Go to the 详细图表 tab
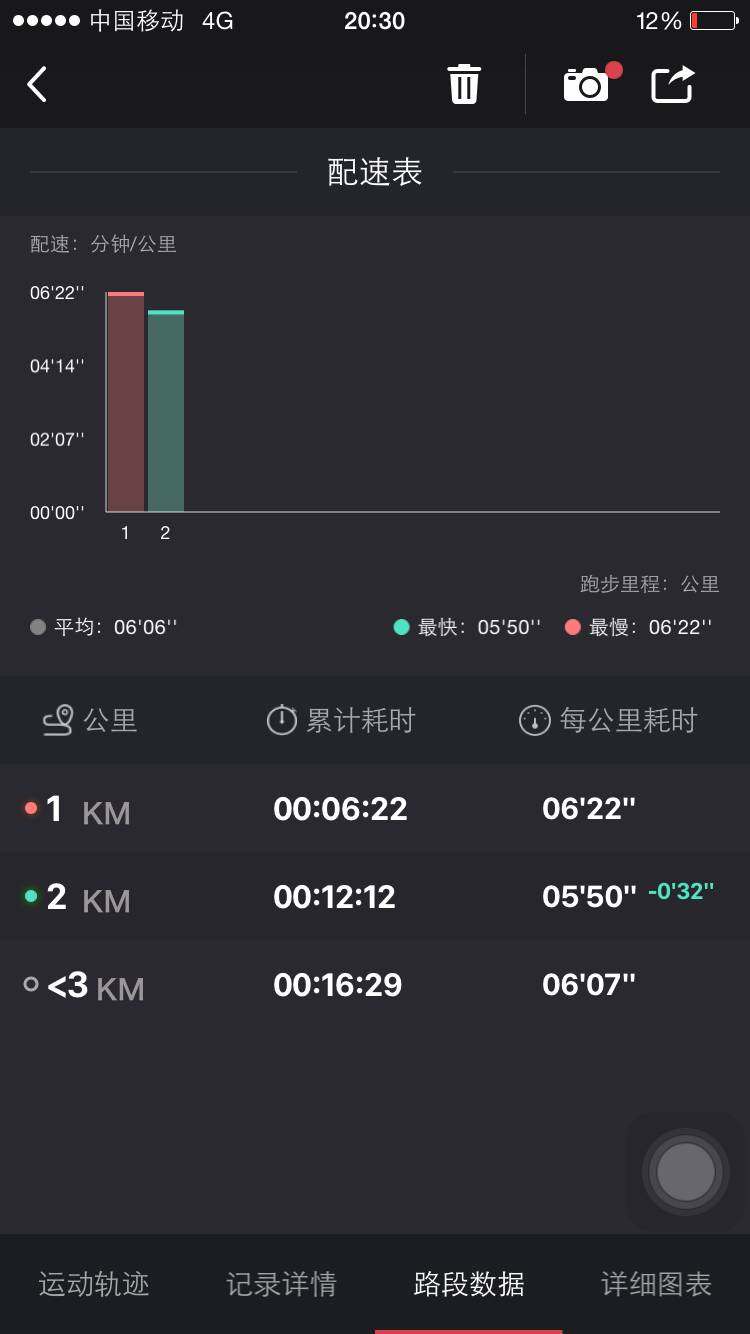750x1334 pixels. 656,1284
